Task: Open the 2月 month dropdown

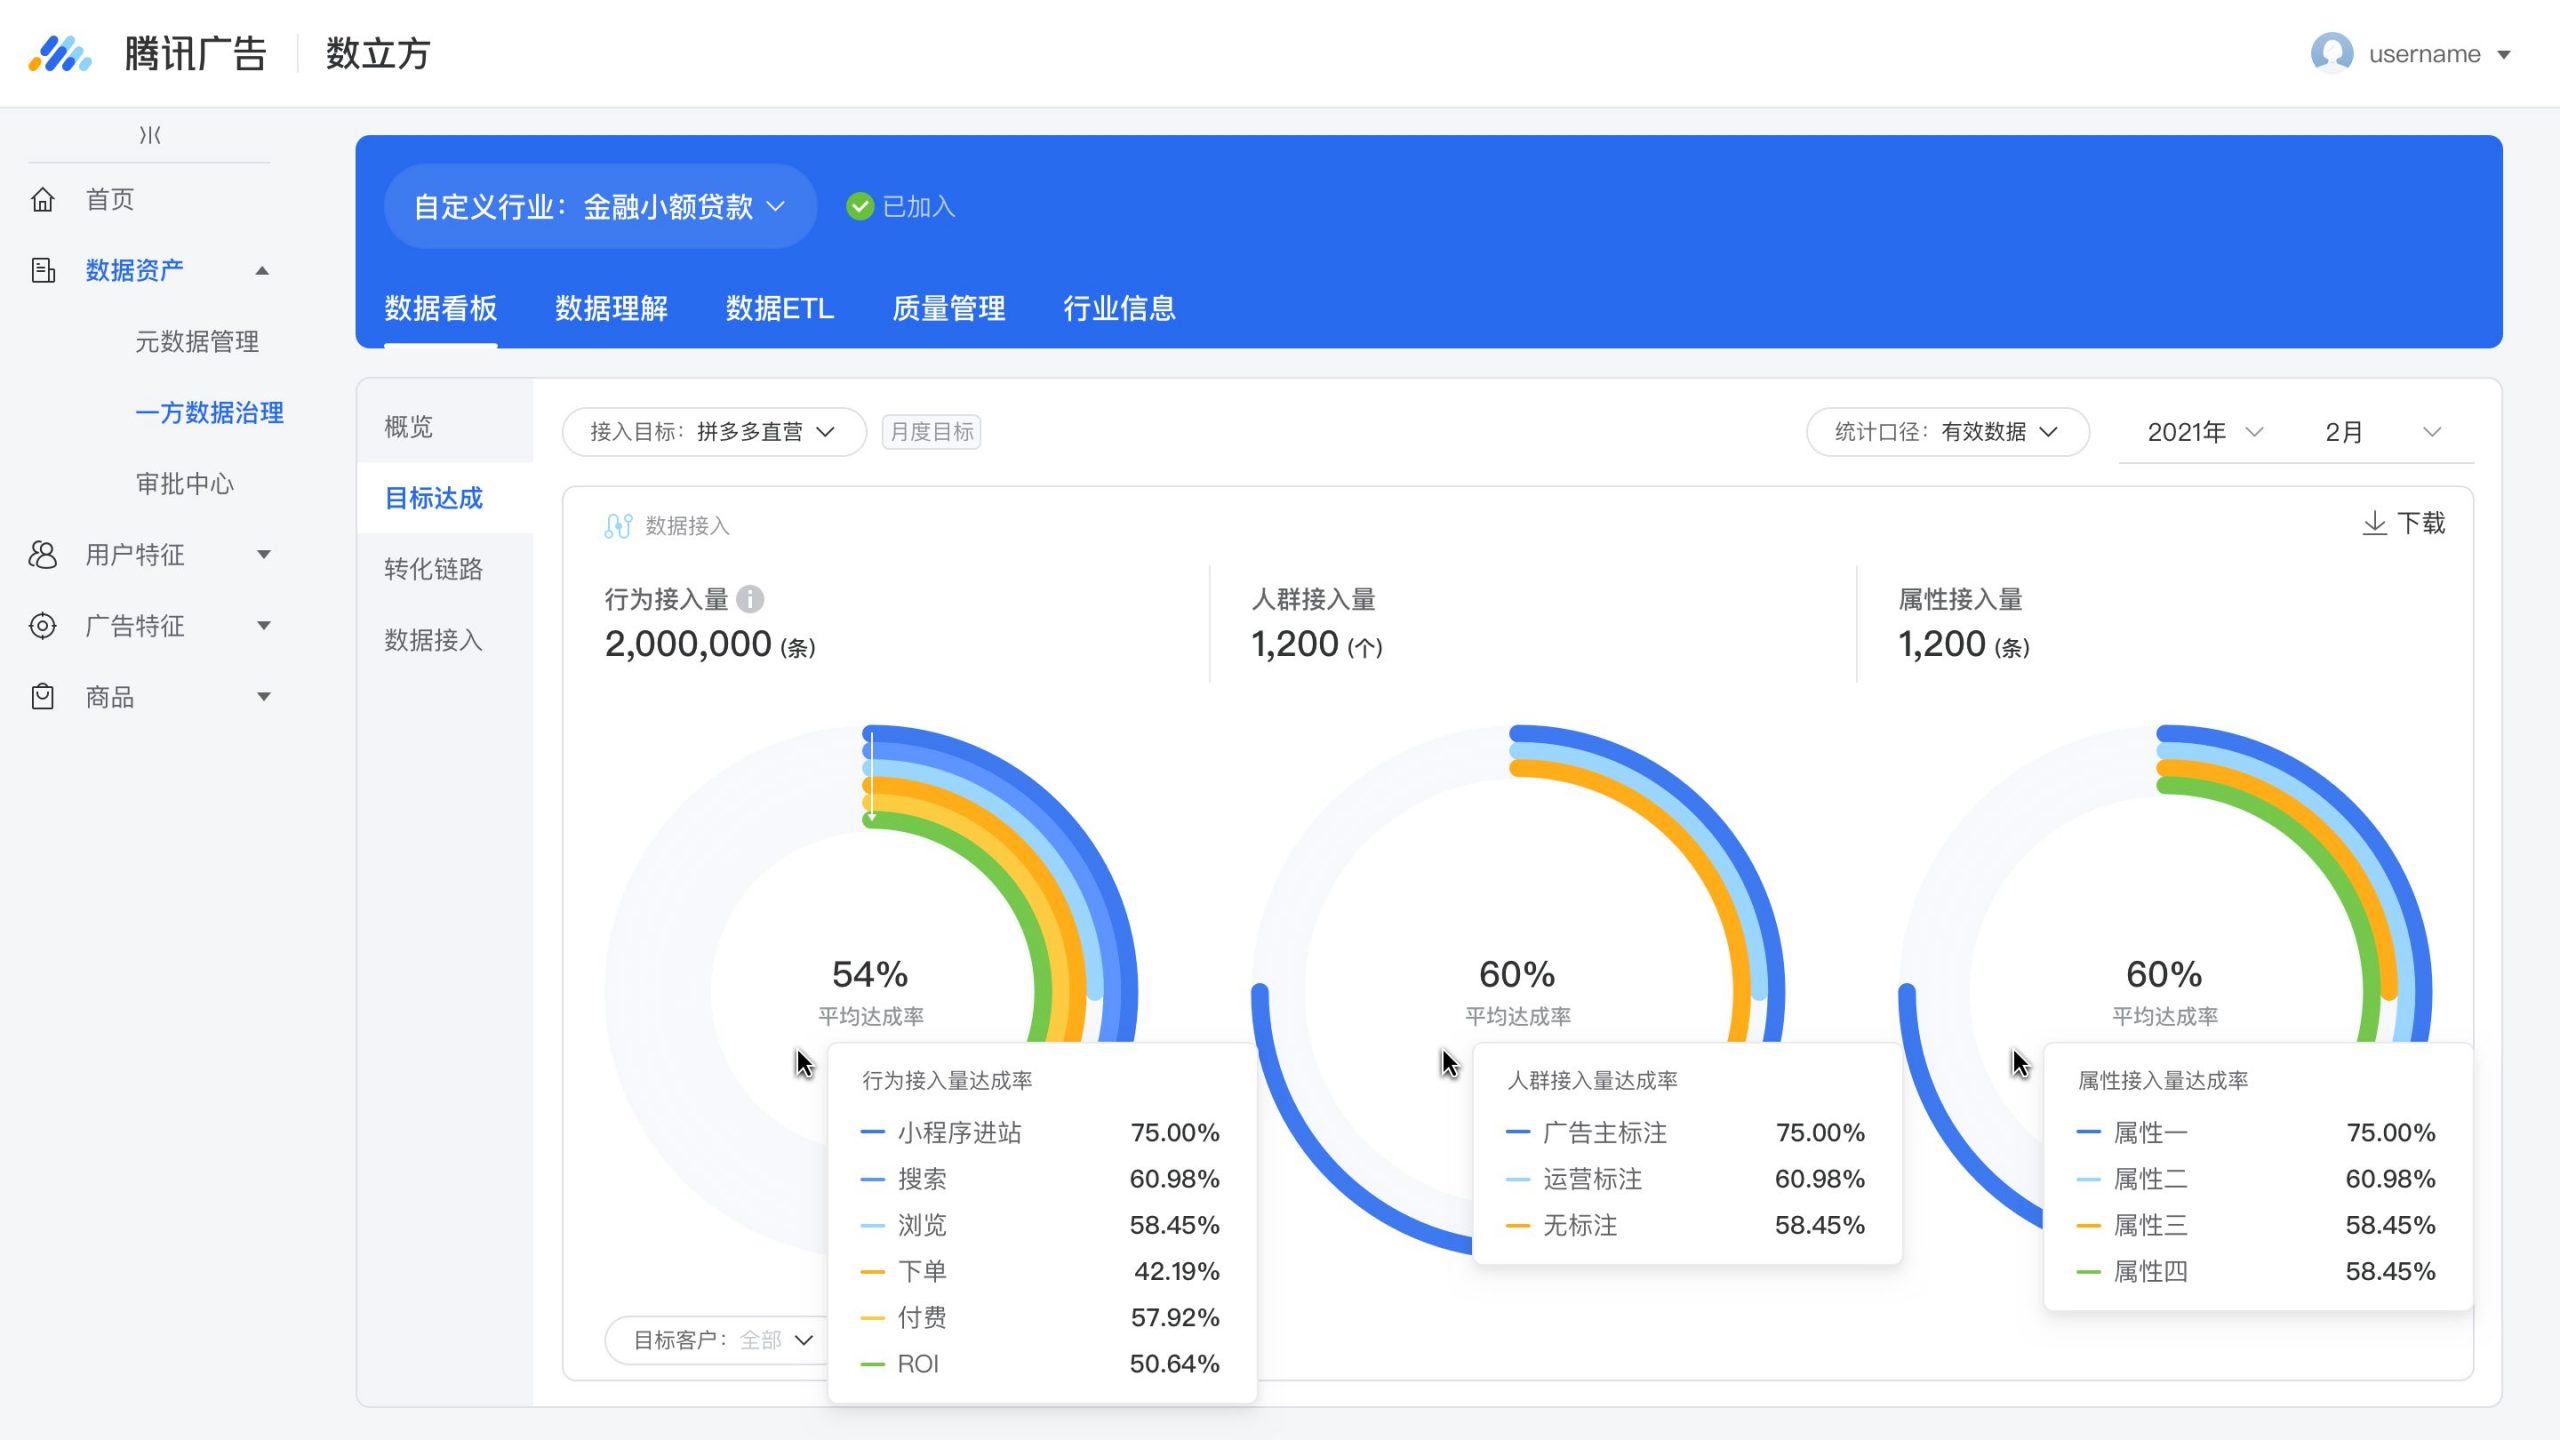Action: click(x=2385, y=432)
